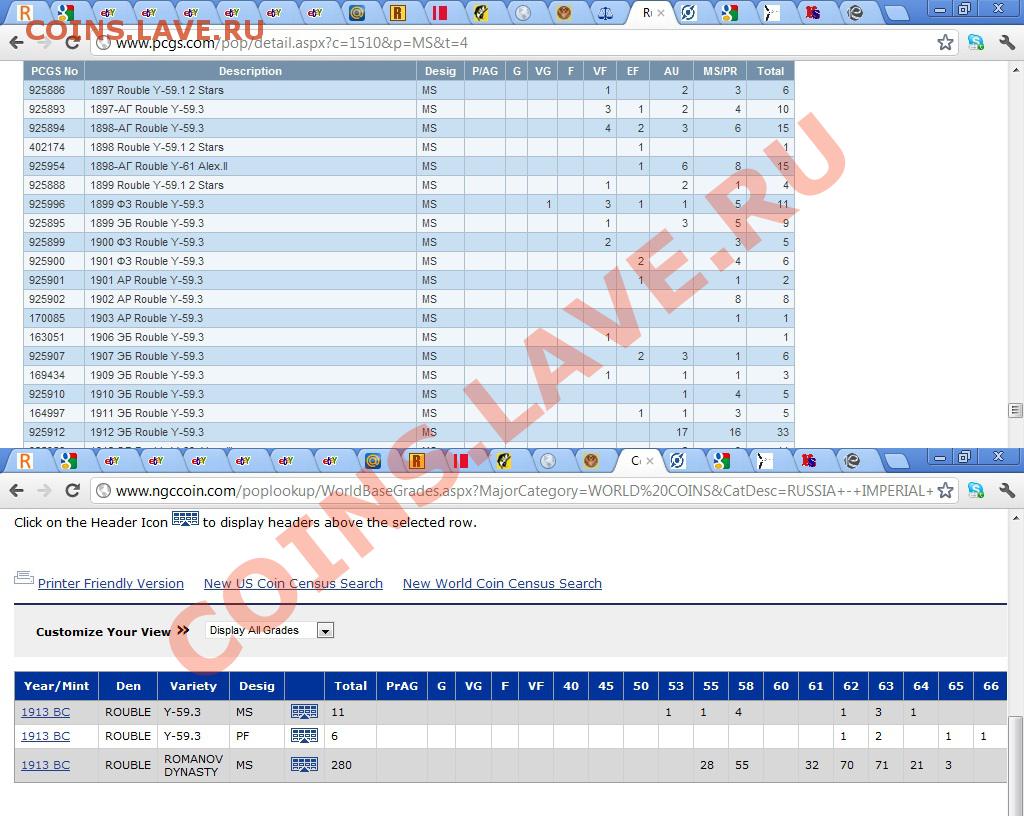
Task: Switch to the scales icon tab in top window
Action: 605,13
